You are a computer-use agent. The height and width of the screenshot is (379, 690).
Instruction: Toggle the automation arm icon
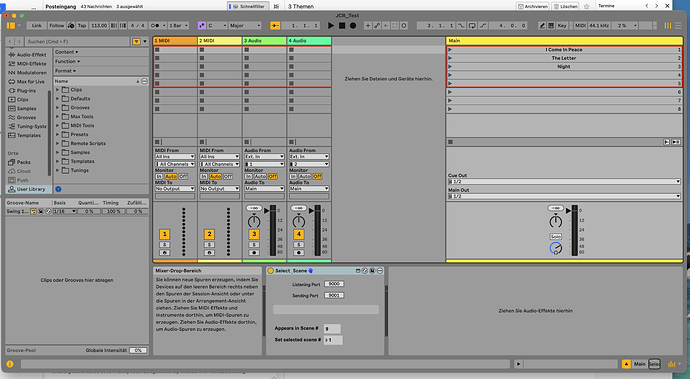tap(377, 26)
